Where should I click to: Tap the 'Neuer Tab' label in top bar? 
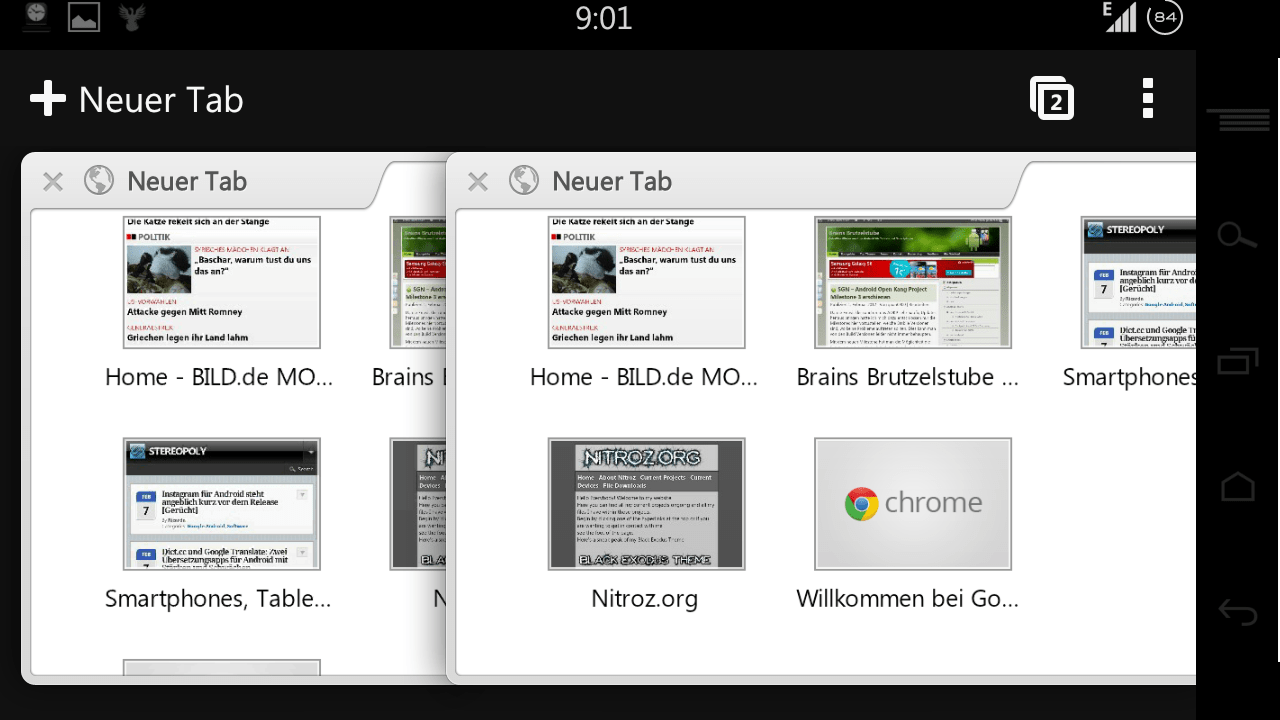click(x=161, y=100)
